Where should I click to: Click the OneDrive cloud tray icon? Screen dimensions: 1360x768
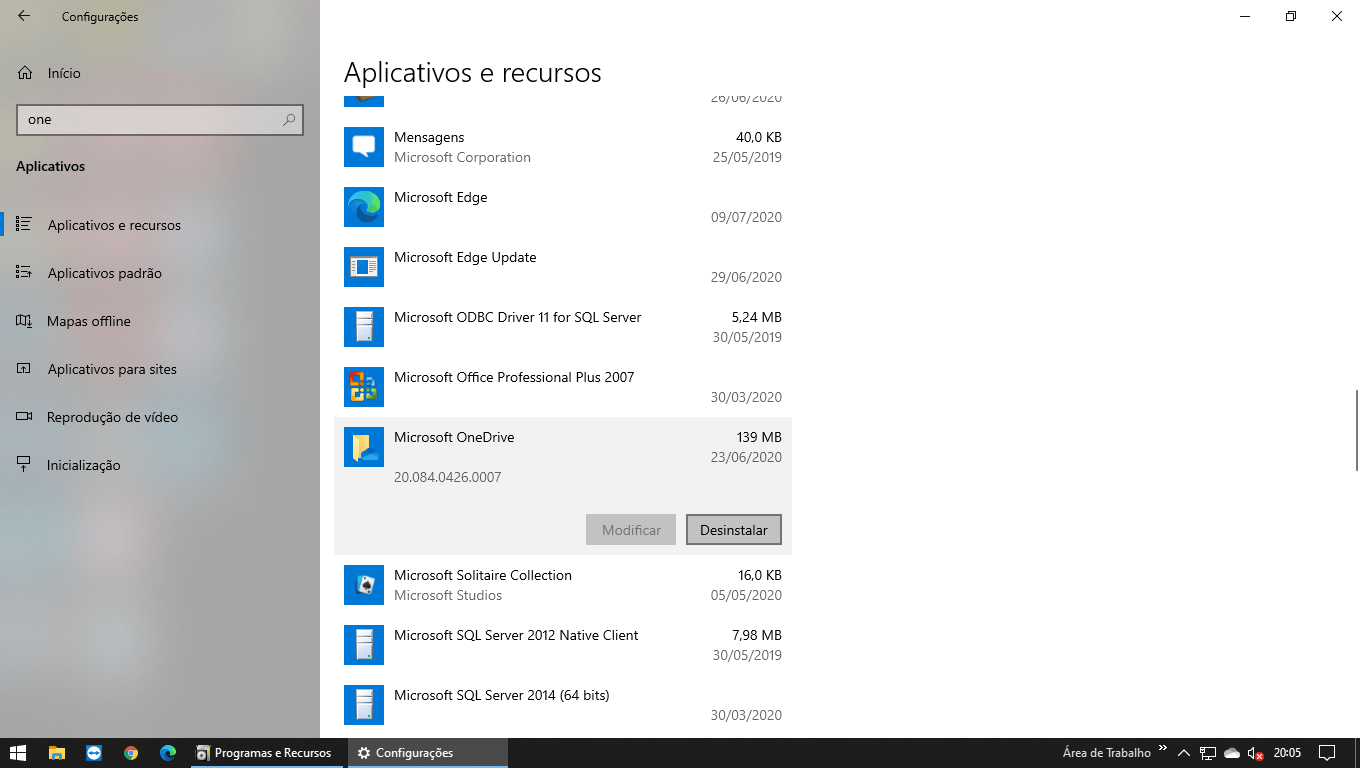tap(1232, 753)
